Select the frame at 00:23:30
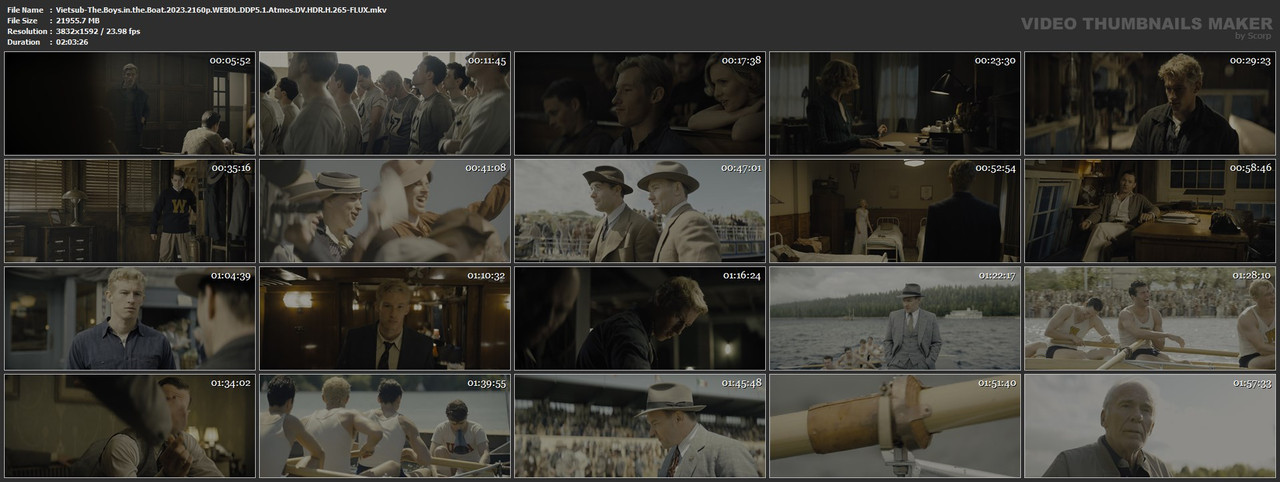1280x482 pixels. (x=895, y=103)
